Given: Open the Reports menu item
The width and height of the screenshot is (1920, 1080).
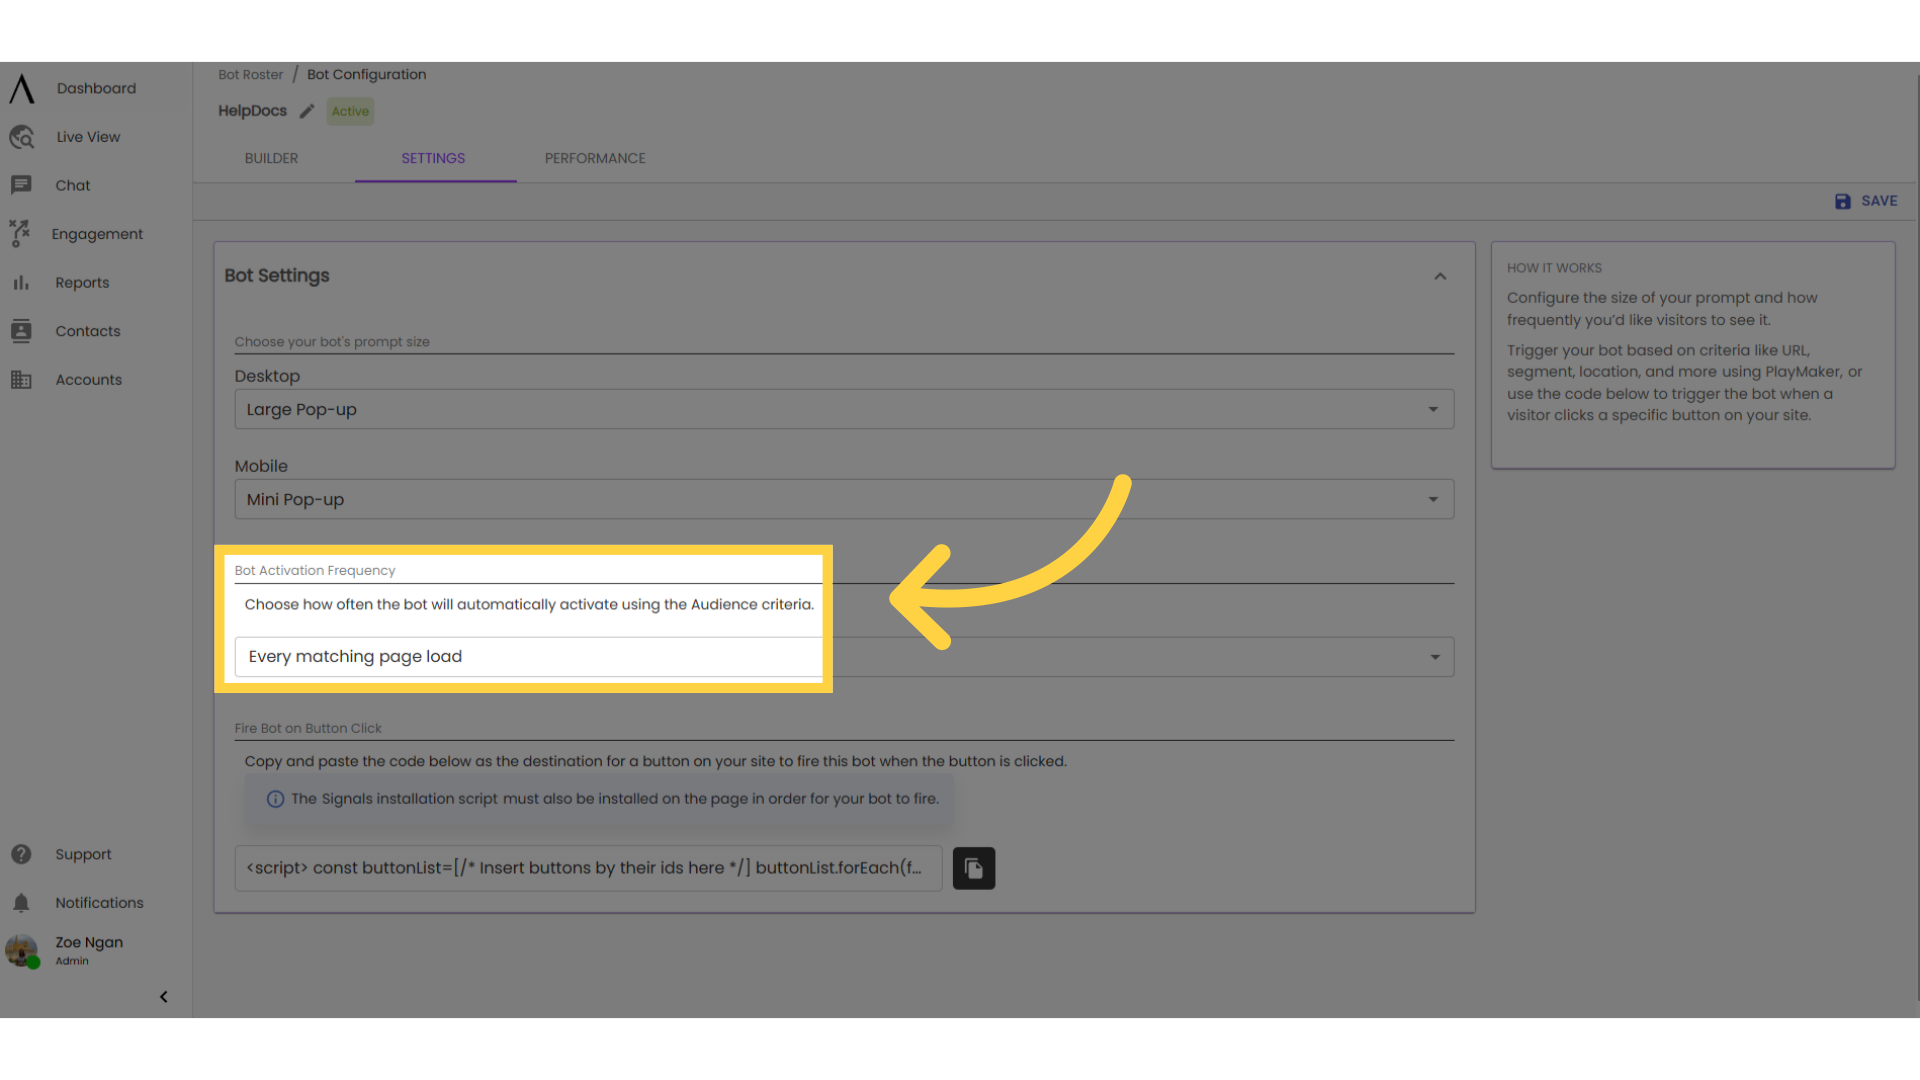Looking at the screenshot, I should pyautogui.click(x=82, y=283).
